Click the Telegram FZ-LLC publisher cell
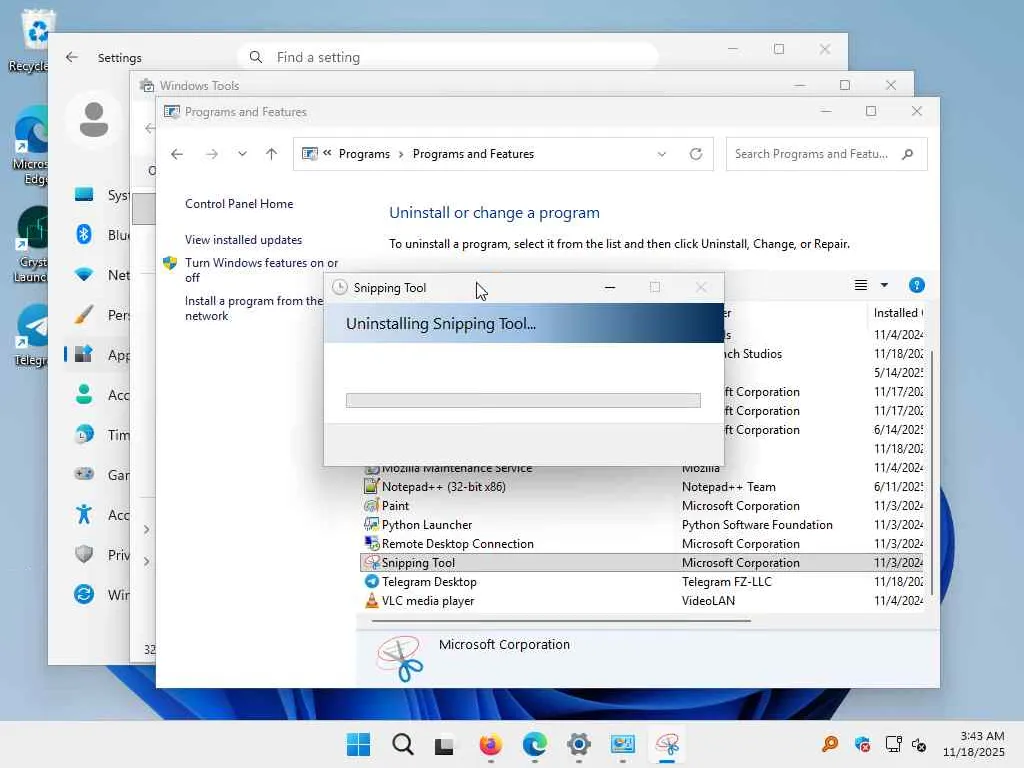Image resolution: width=1024 pixels, height=768 pixels. click(x=726, y=581)
